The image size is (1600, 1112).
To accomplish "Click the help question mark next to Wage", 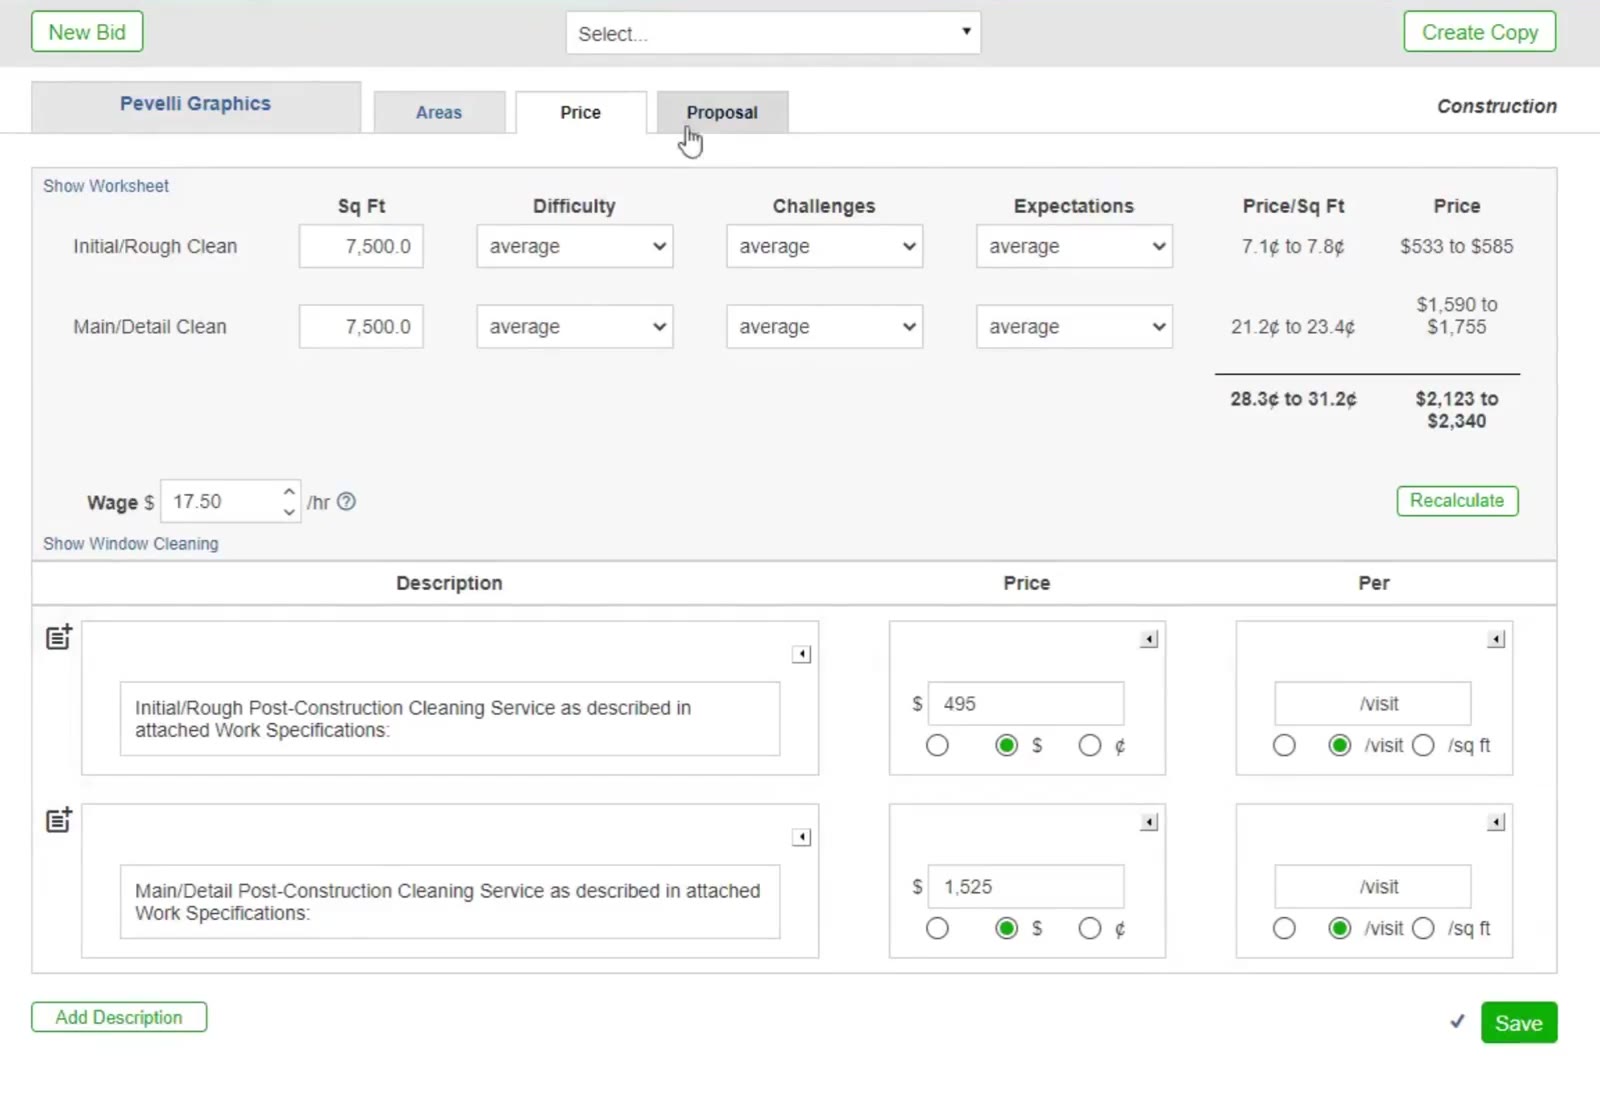I will (346, 502).
